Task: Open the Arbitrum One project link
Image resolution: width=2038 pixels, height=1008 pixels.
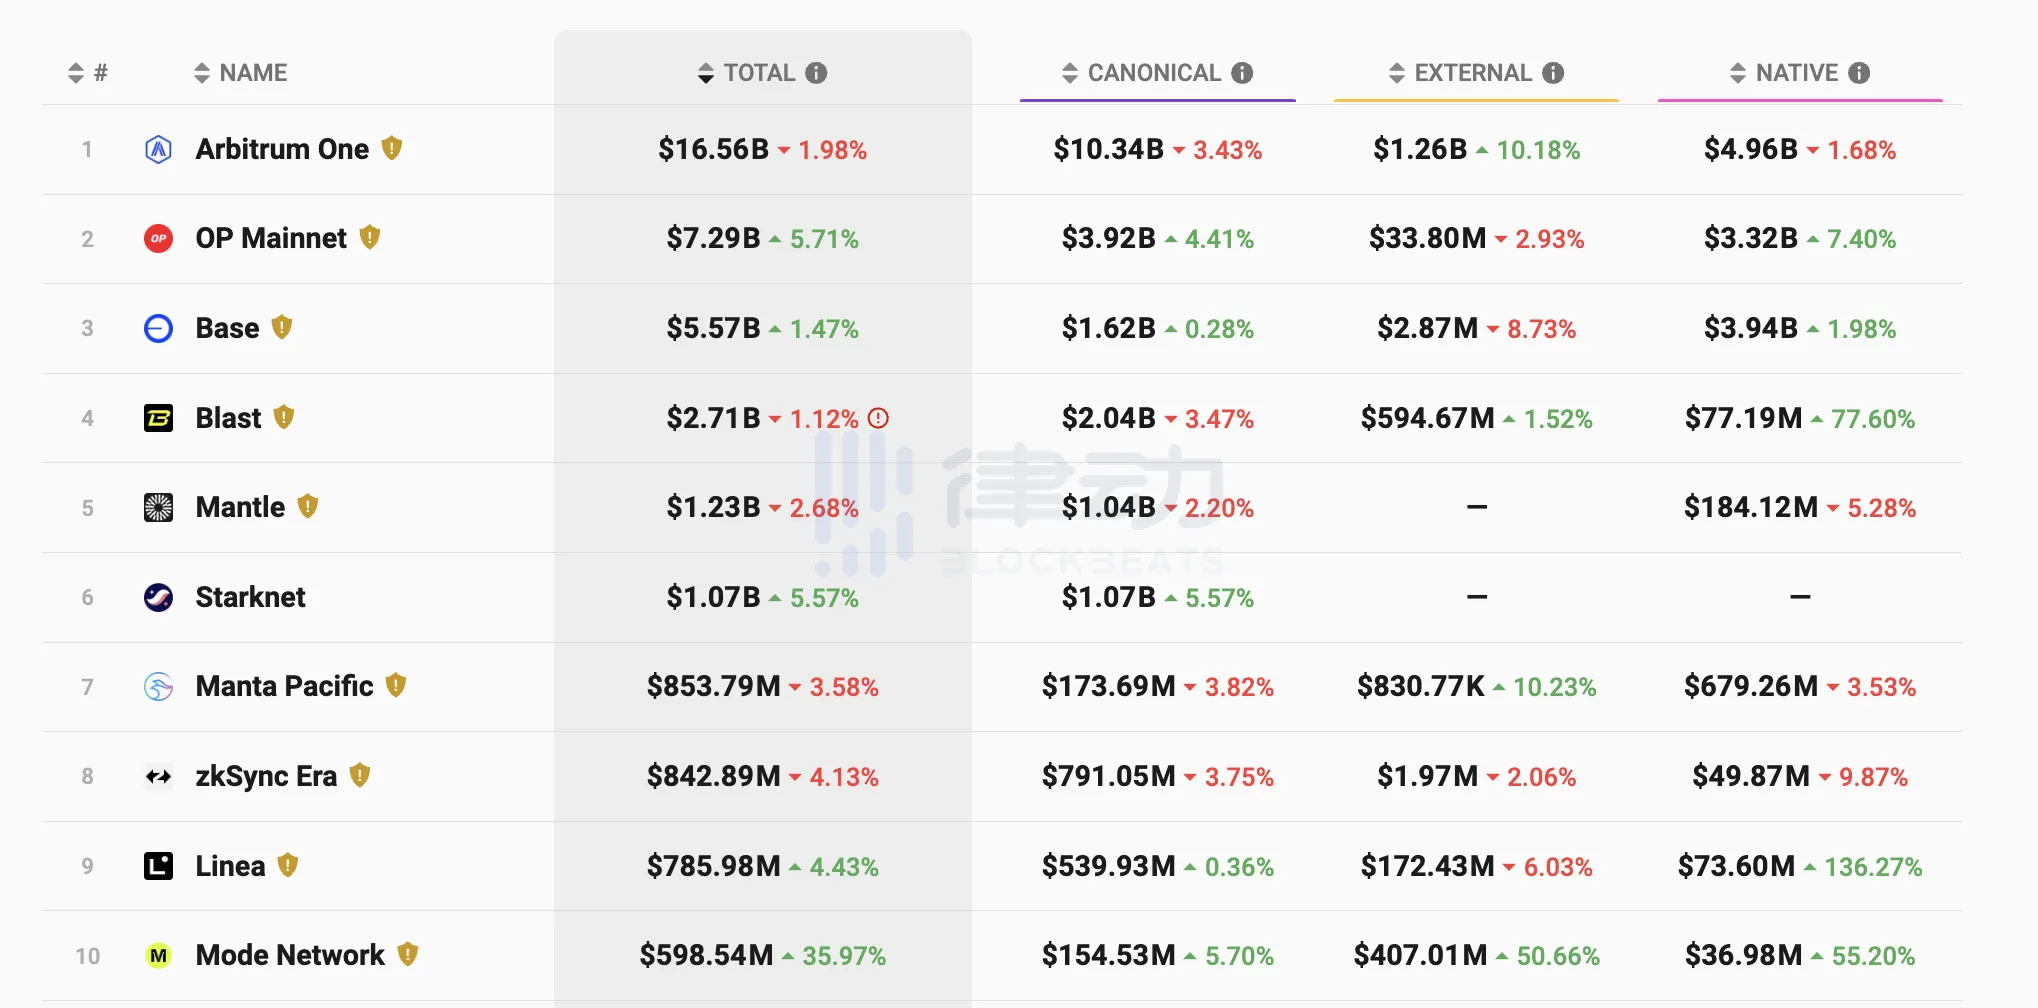Action: coord(282,150)
